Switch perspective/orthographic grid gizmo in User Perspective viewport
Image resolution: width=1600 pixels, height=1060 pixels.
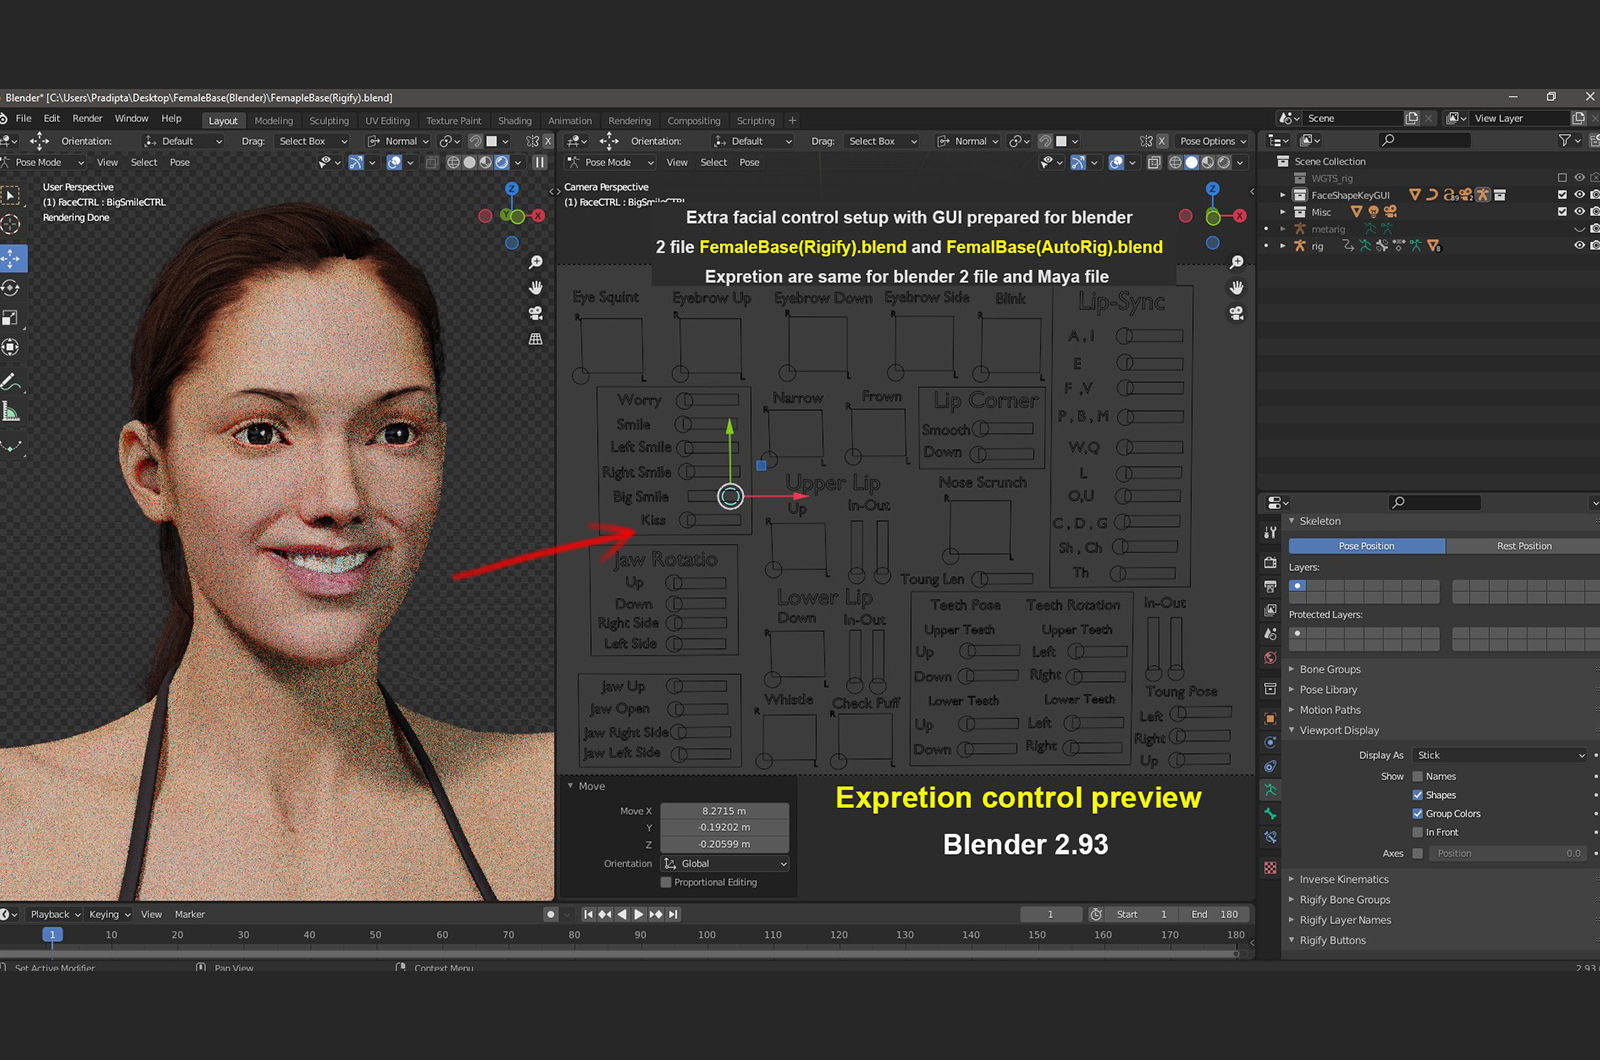click(x=536, y=339)
